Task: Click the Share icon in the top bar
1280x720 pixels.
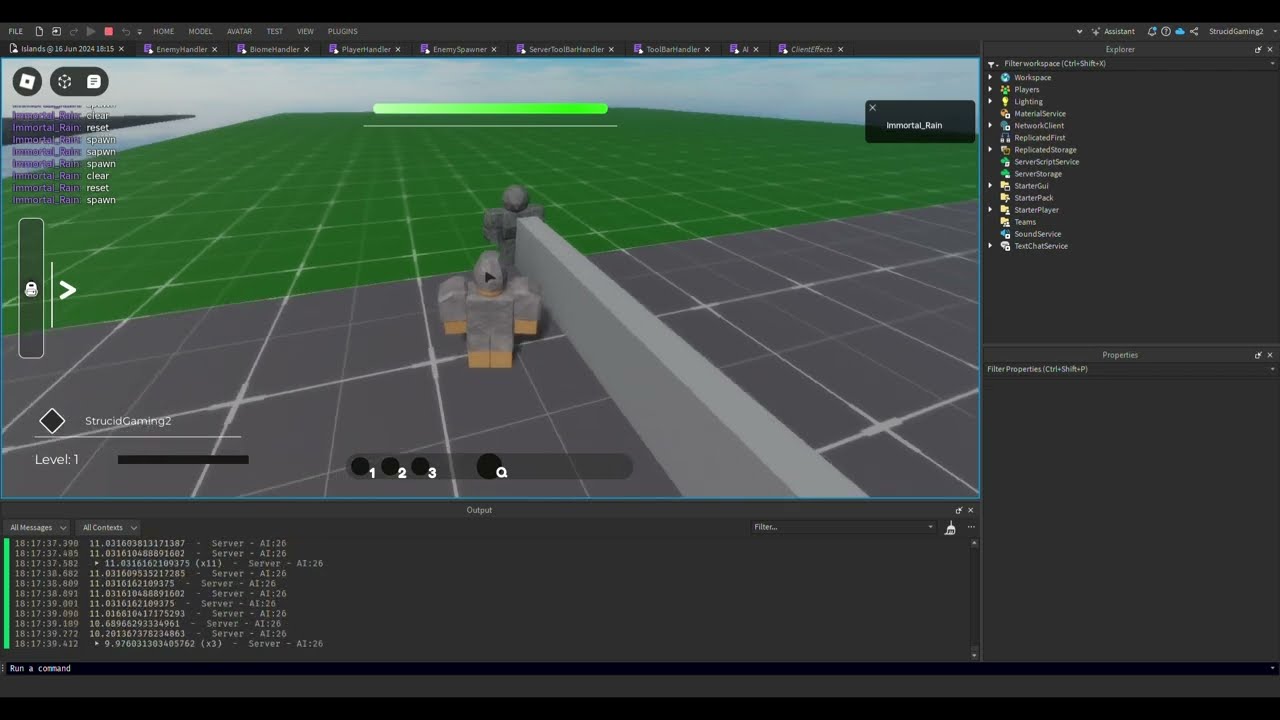Action: 1194,31
